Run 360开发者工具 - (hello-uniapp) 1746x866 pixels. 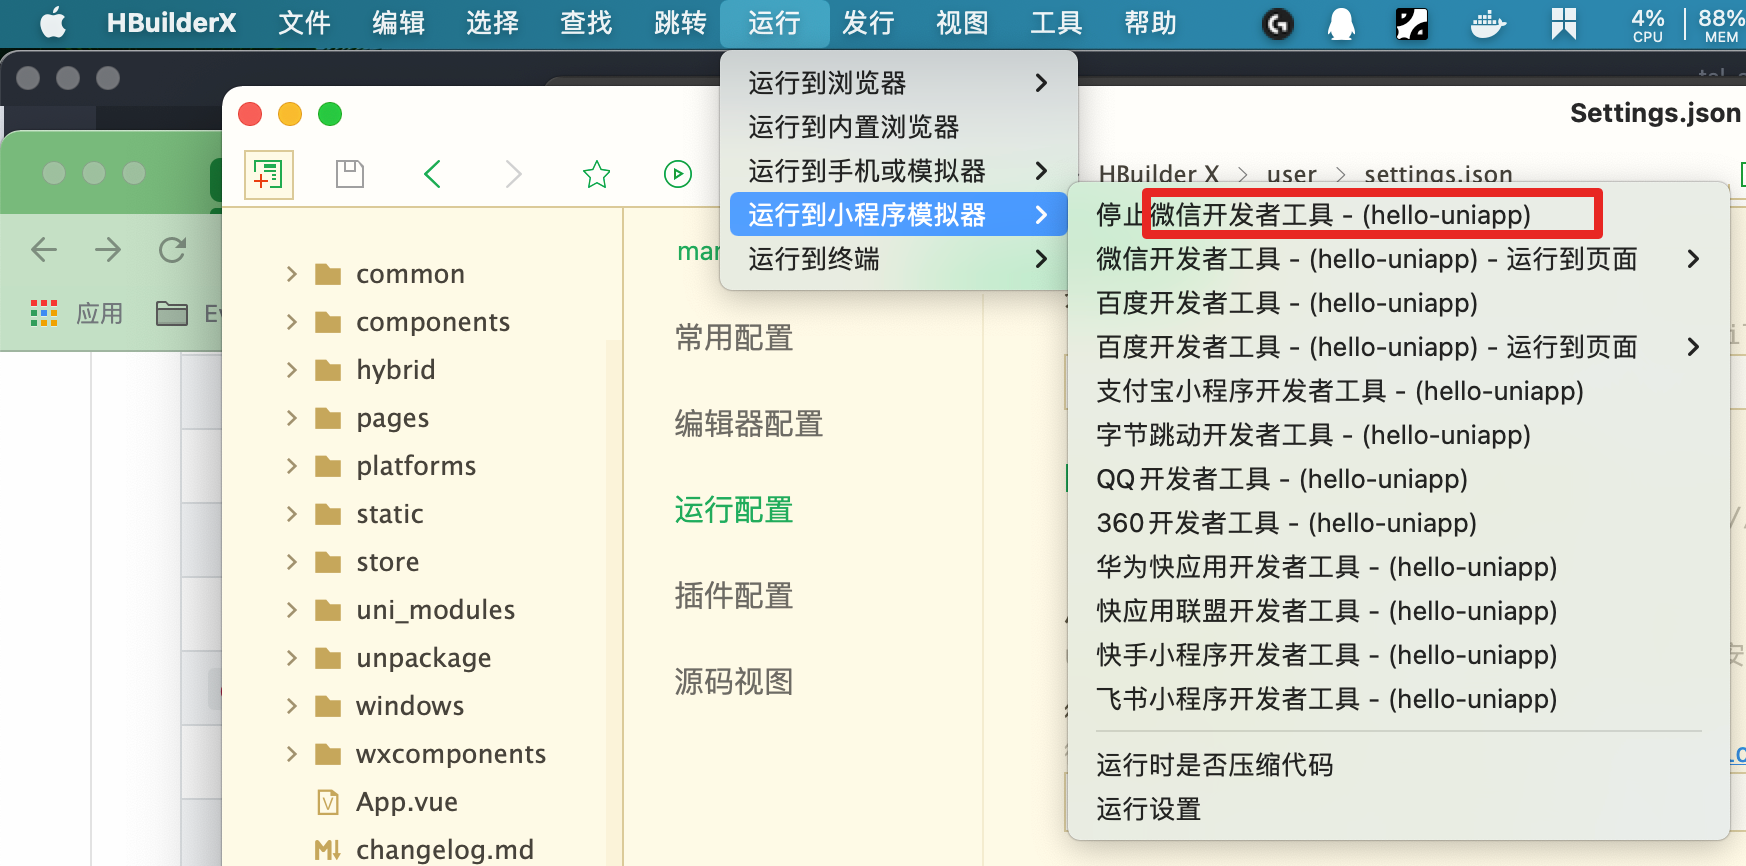(x=1398, y=523)
